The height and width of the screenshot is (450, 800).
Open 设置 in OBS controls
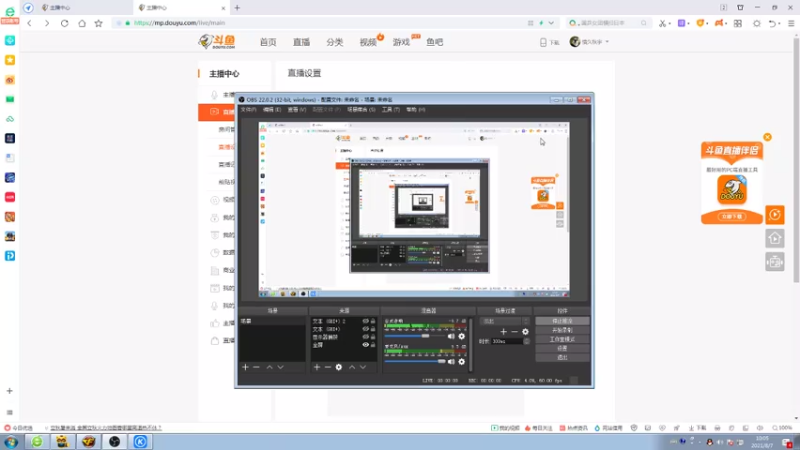[x=562, y=348]
